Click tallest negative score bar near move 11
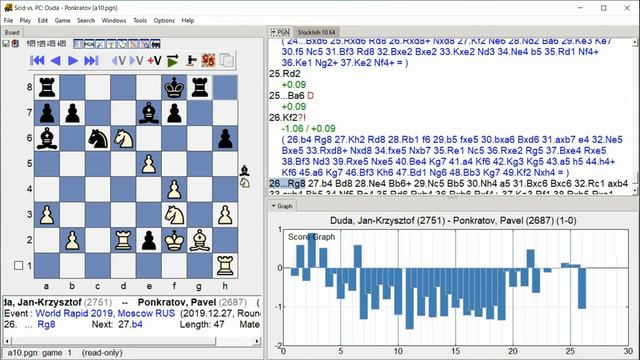This screenshot has width=640, height=360. click(409, 298)
